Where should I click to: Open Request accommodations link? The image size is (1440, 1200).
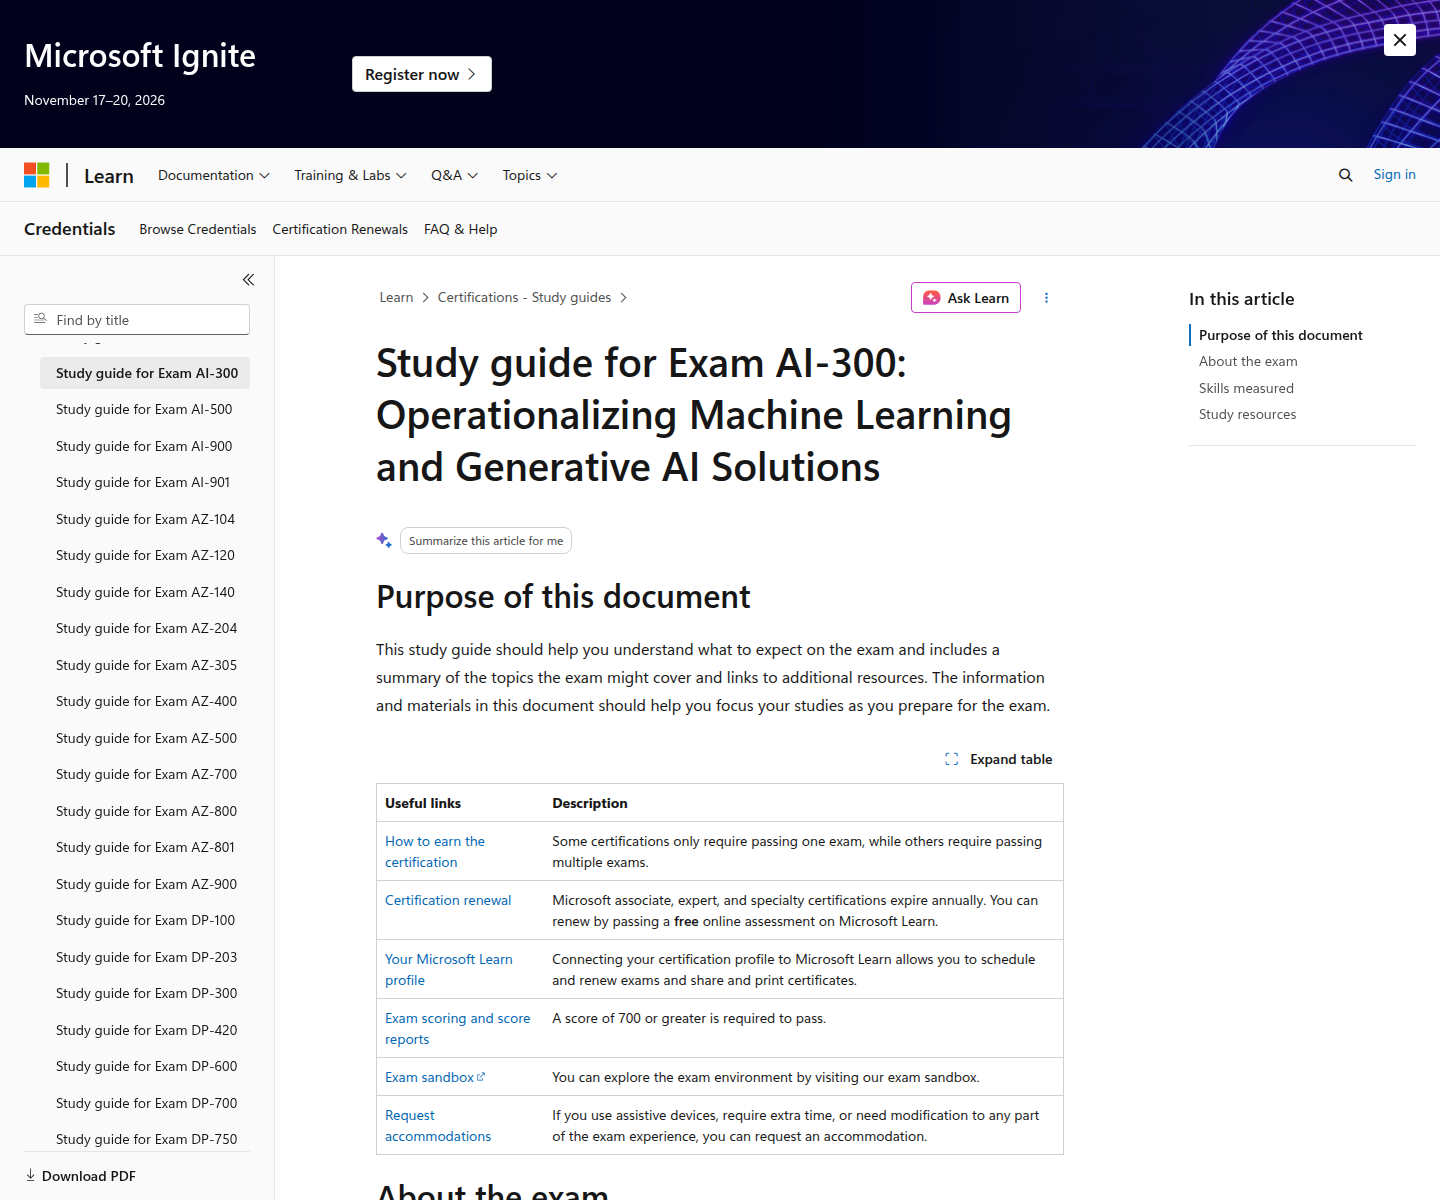point(438,1126)
